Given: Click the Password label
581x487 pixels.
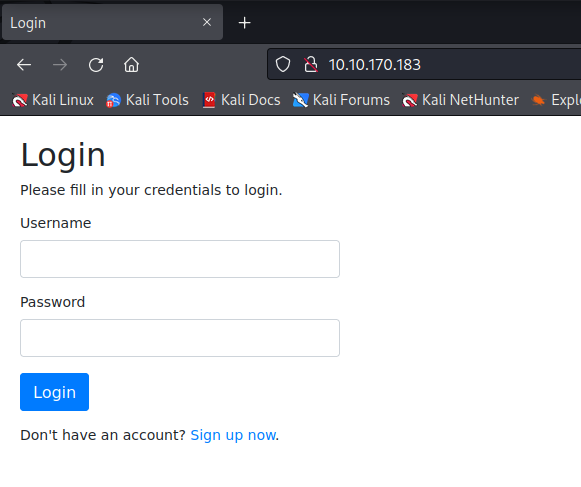Looking at the screenshot, I should [53, 302].
